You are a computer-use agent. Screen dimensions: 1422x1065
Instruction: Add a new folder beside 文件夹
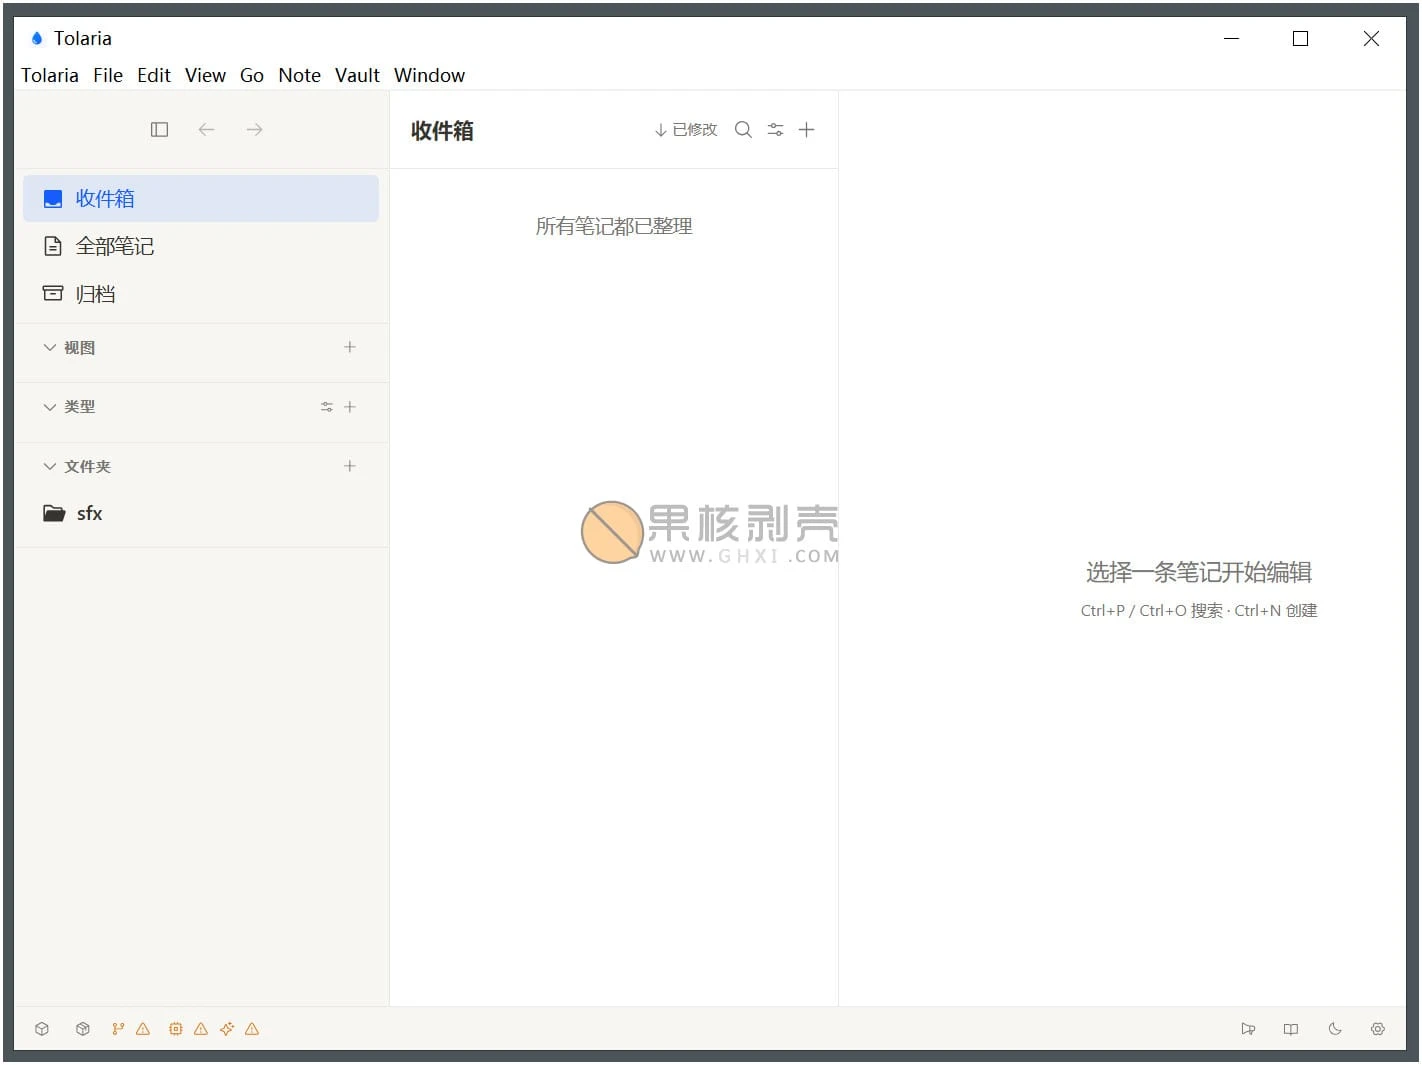tap(350, 466)
